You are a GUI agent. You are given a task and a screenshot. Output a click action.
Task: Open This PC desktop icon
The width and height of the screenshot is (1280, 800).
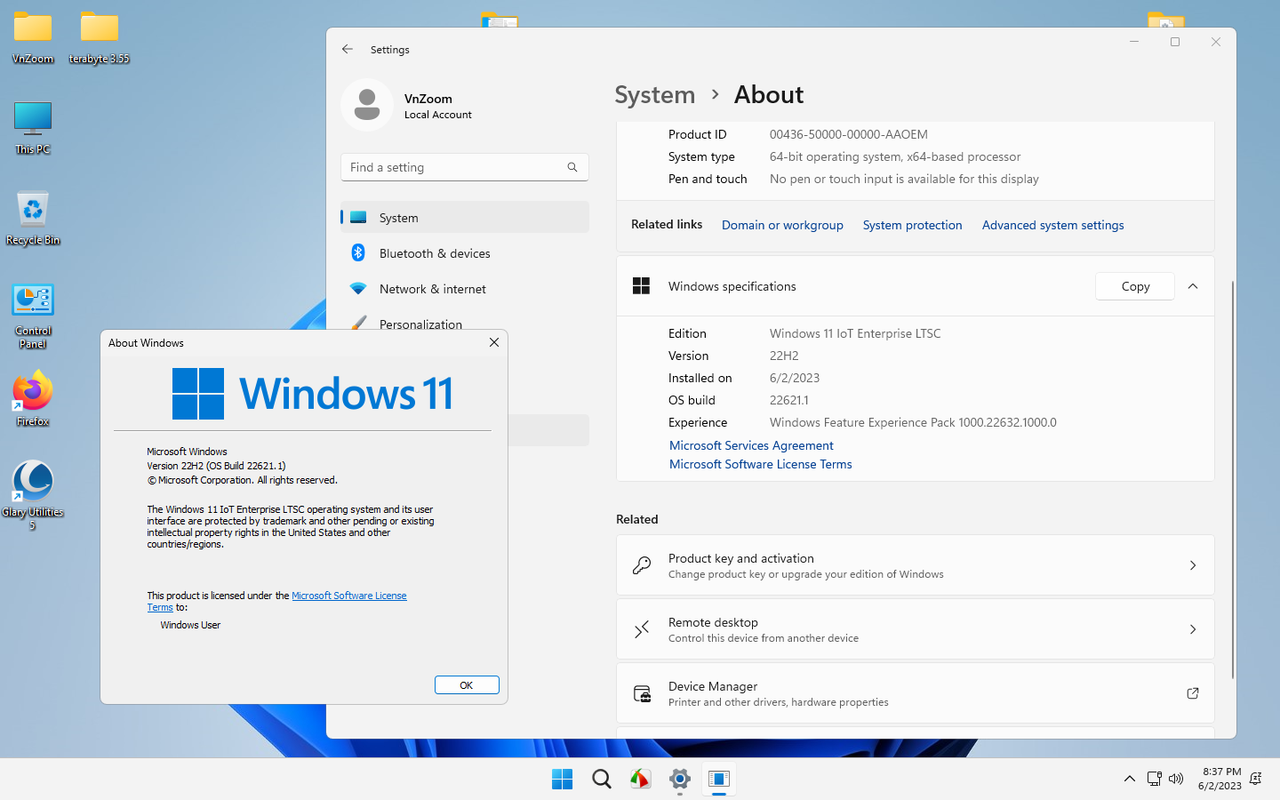coord(33,128)
